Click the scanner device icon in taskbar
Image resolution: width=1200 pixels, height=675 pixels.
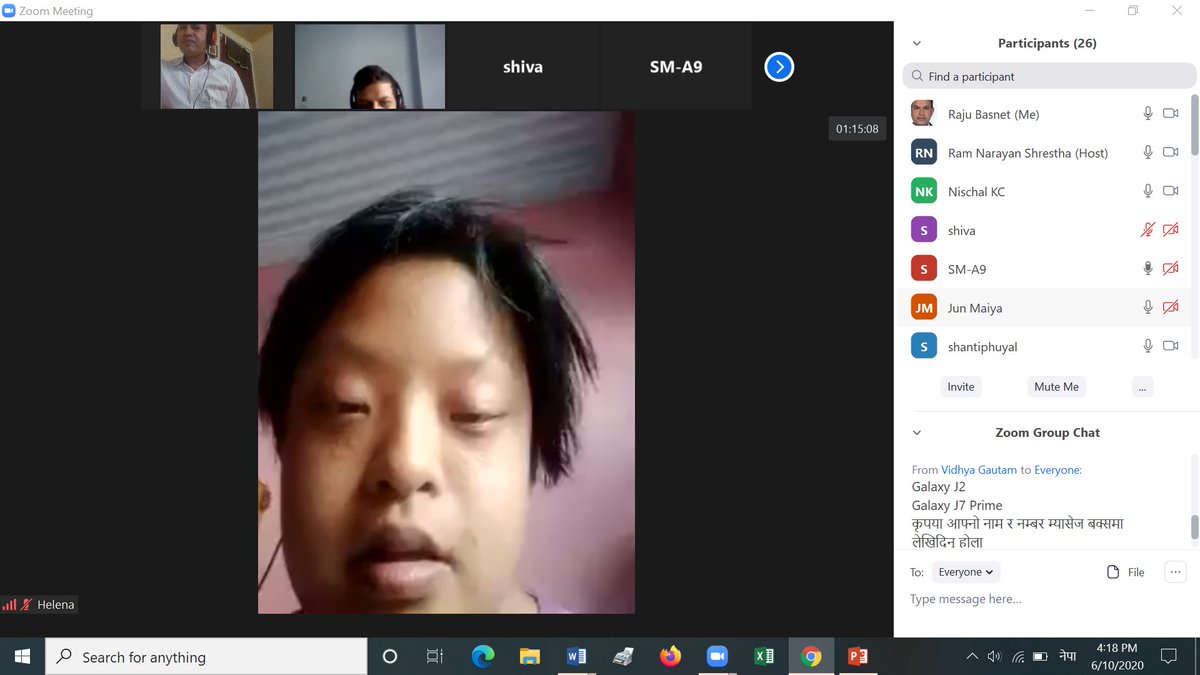(623, 656)
